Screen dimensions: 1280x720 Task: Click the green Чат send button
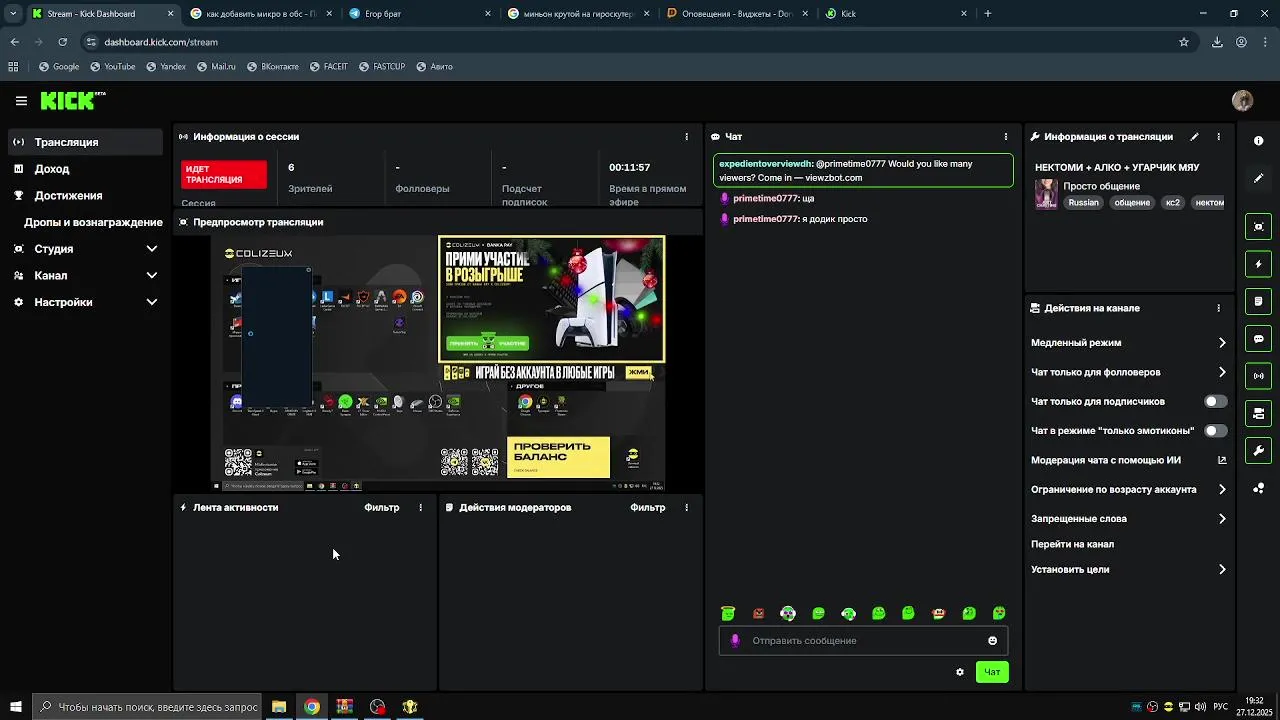992,672
